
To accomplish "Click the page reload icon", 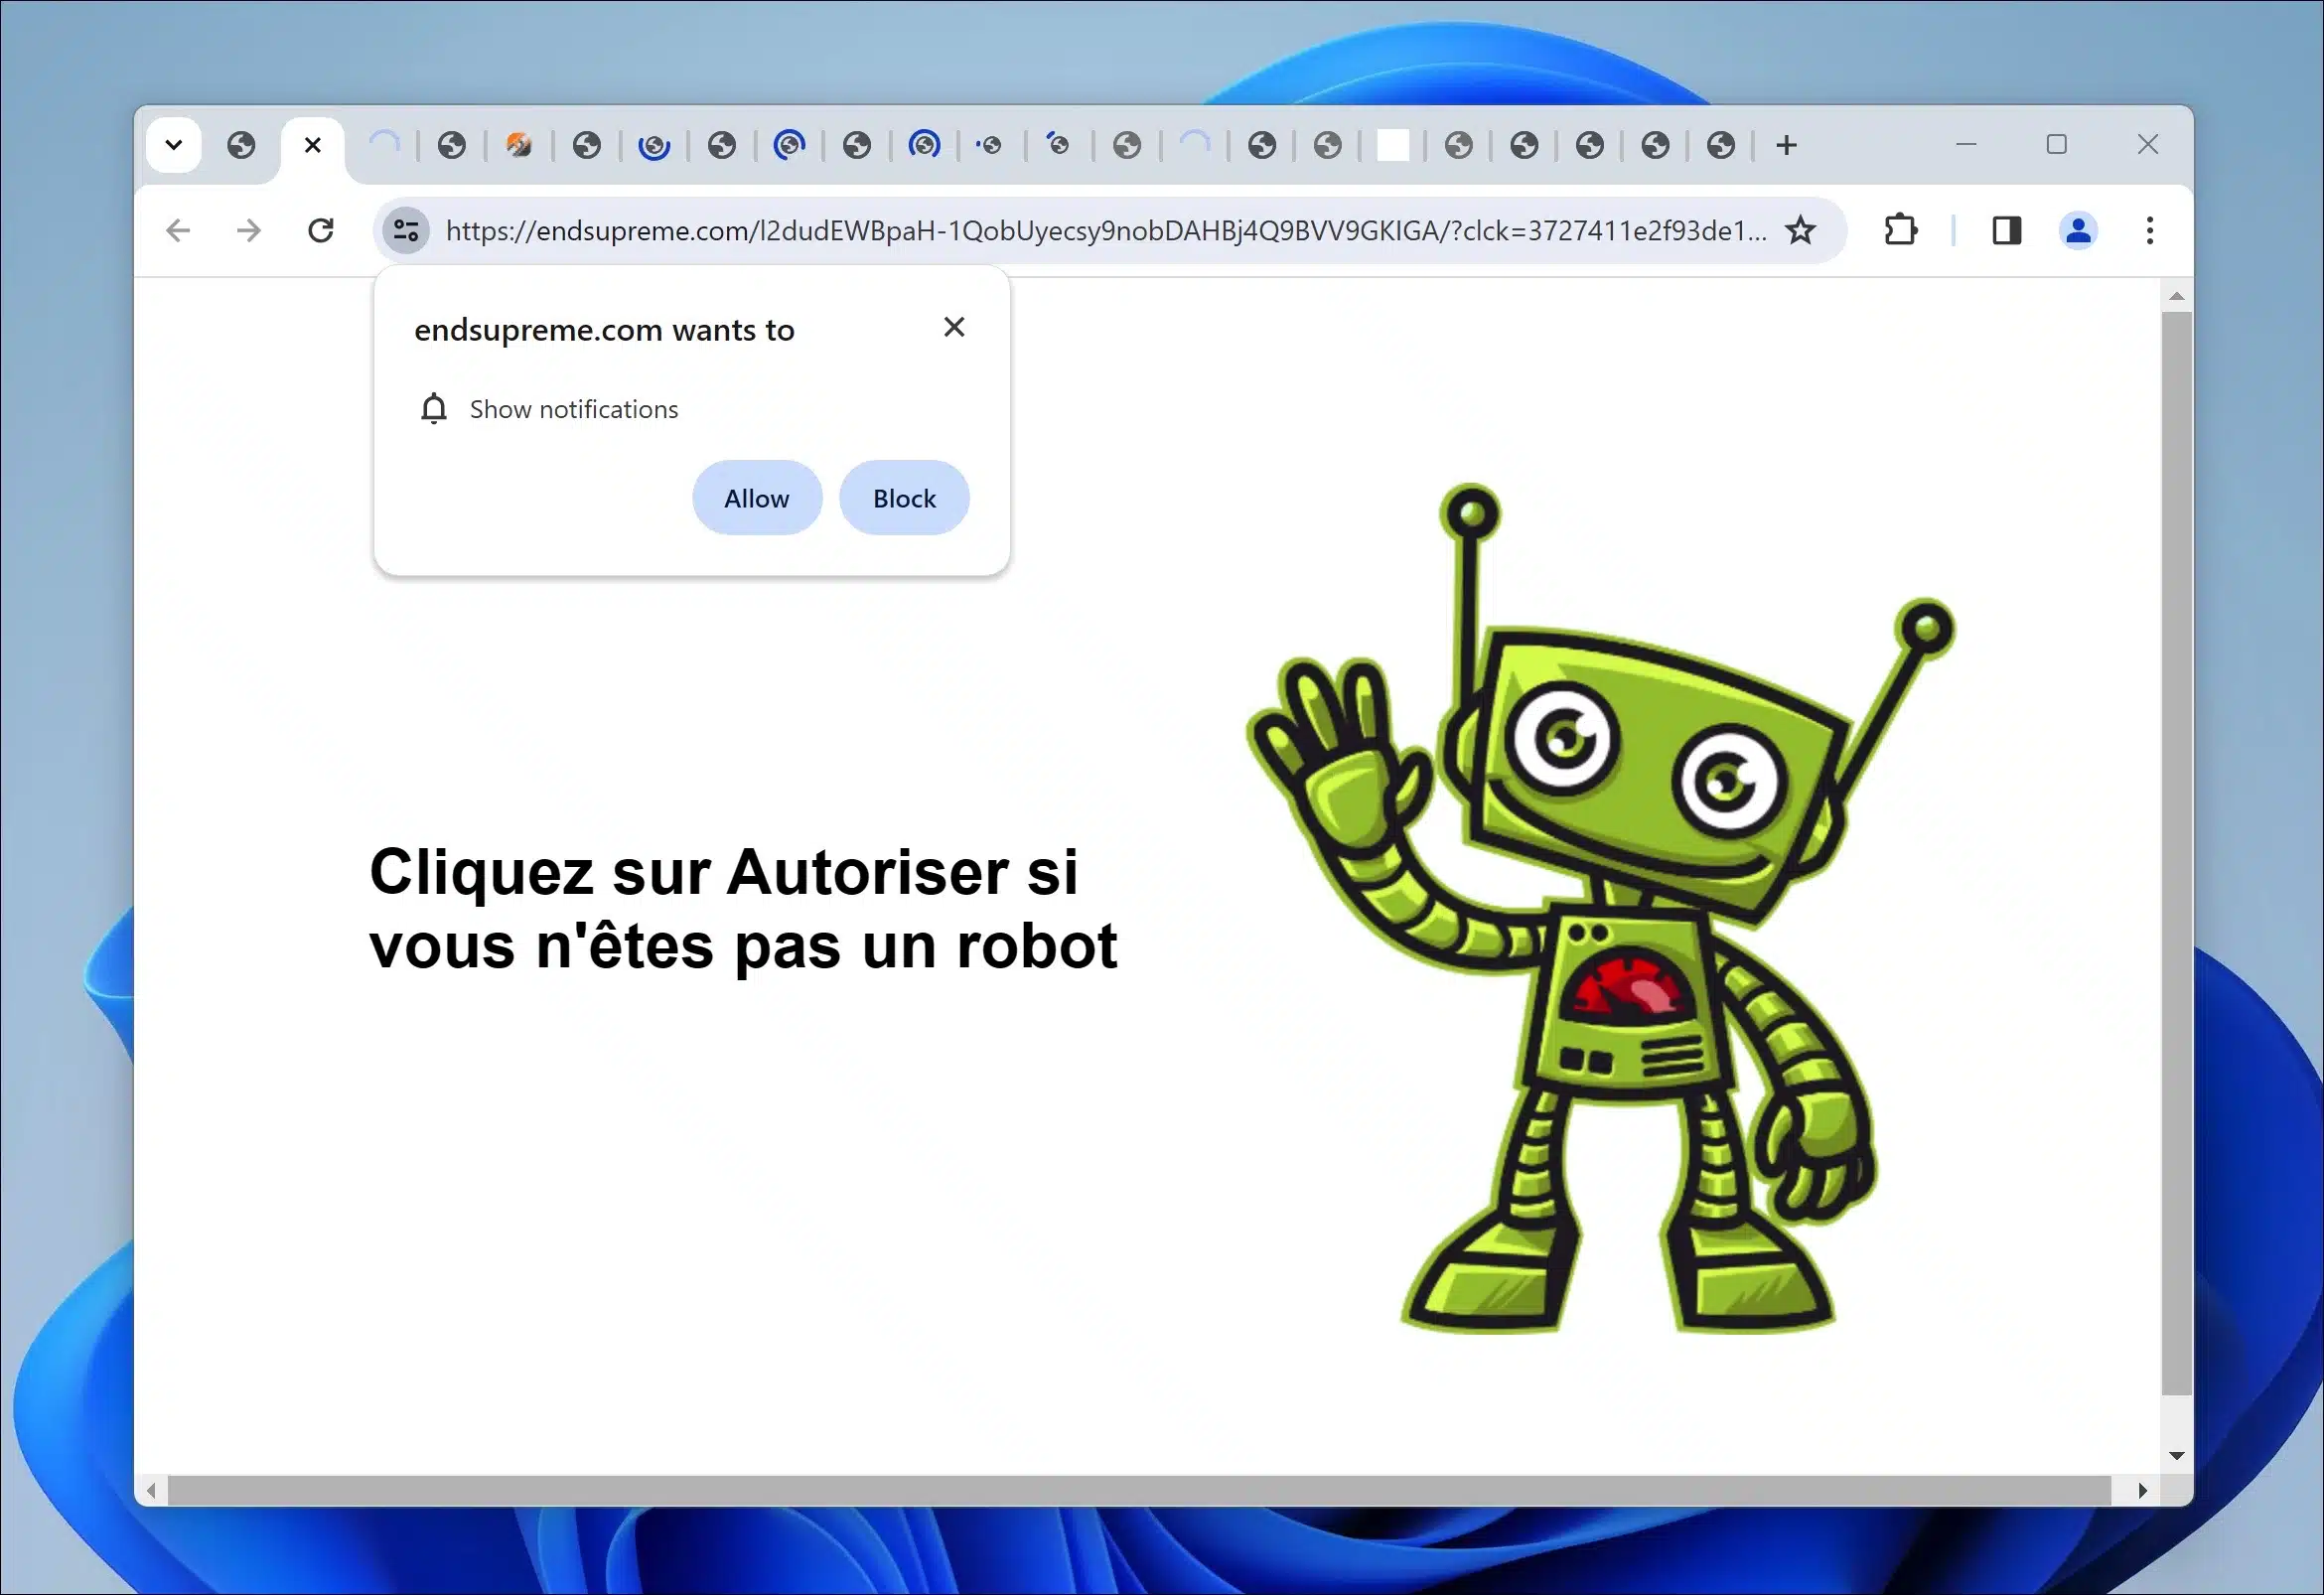I will pos(320,229).
